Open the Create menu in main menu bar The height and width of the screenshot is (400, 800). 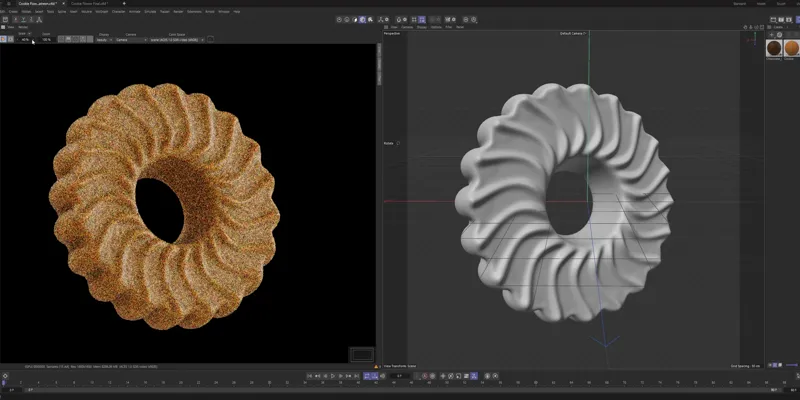[x=13, y=11]
